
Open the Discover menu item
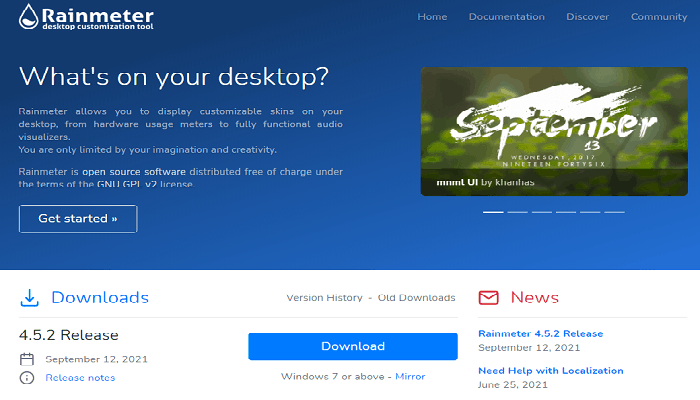587,17
